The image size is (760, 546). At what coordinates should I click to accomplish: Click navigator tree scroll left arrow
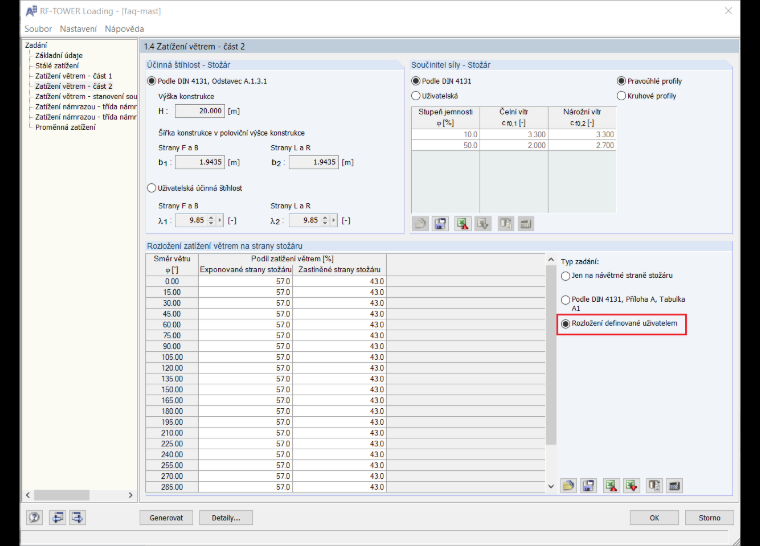click(28, 495)
